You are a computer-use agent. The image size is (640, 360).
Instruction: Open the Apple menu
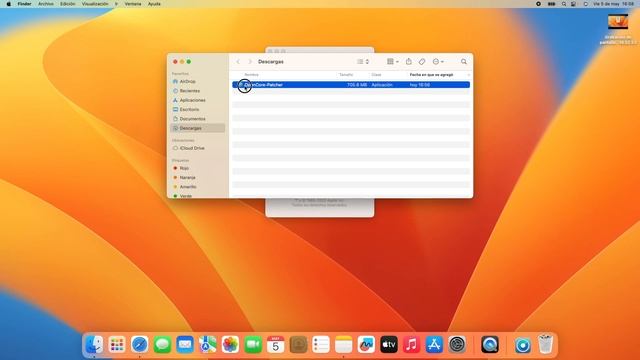point(9,4)
